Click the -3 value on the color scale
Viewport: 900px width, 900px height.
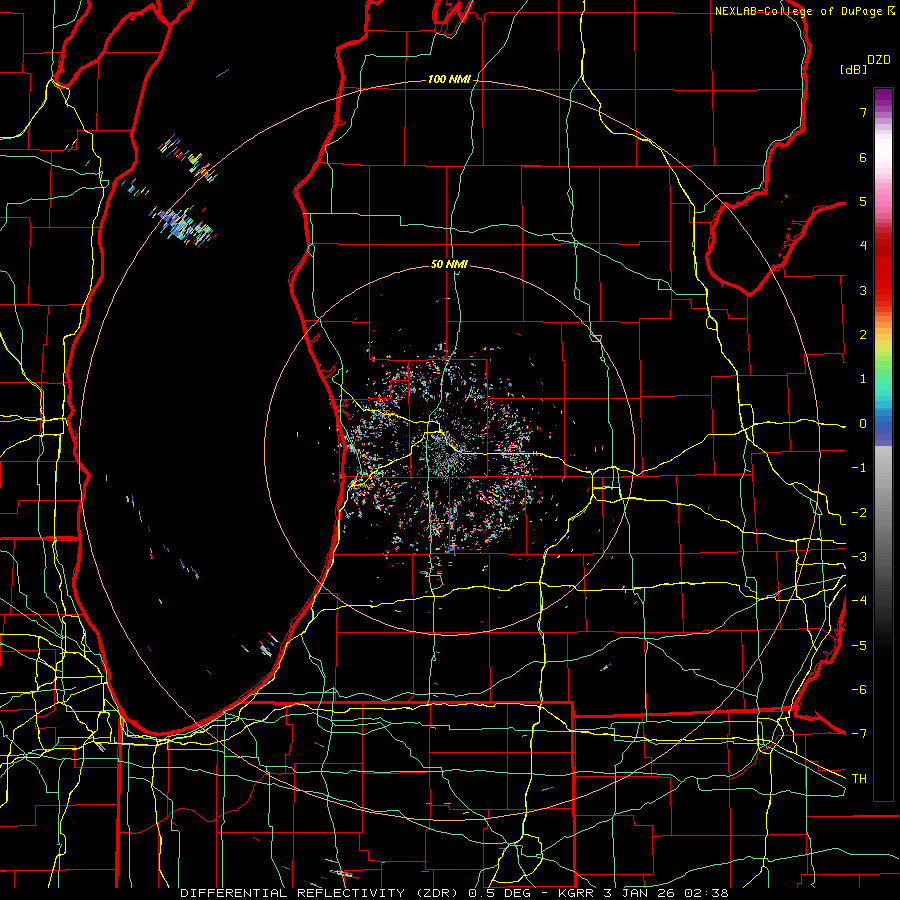click(x=859, y=557)
